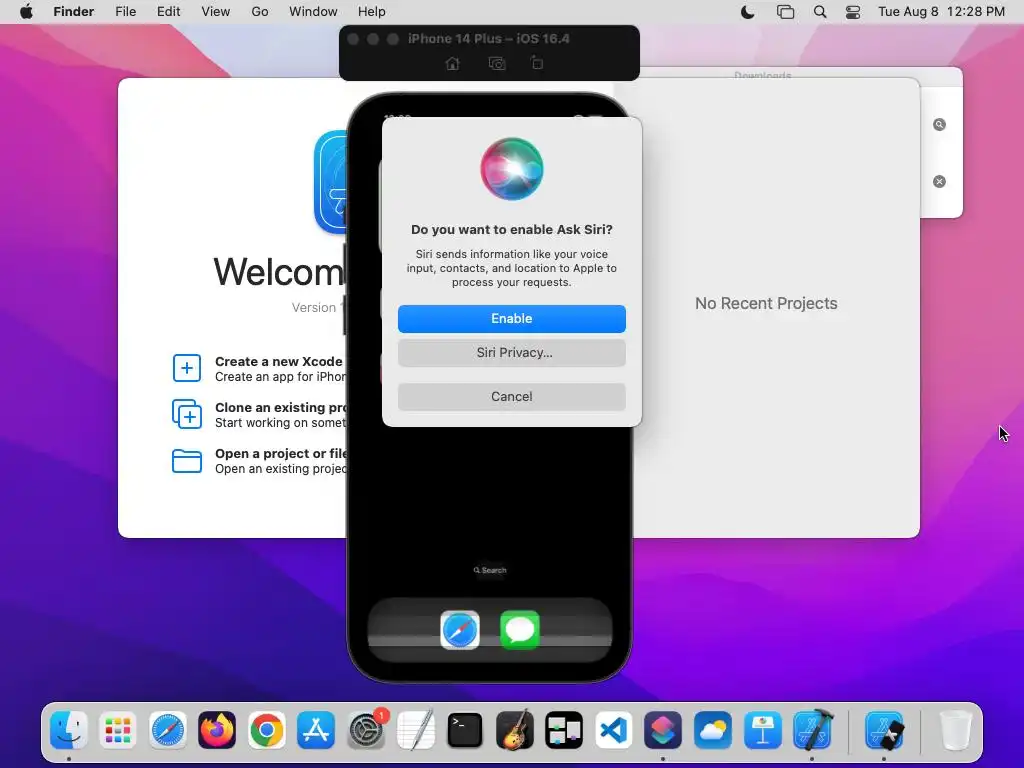
Task: Open Shortcuts app from the Dock
Action: pyautogui.click(x=663, y=730)
